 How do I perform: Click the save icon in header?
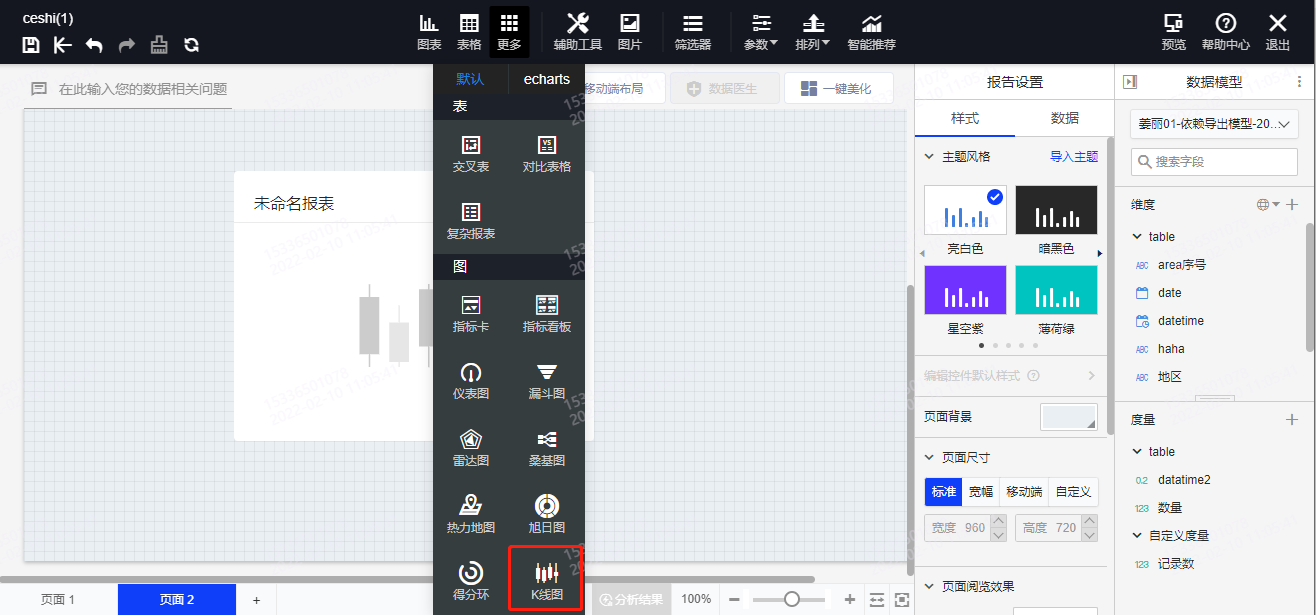coord(31,45)
